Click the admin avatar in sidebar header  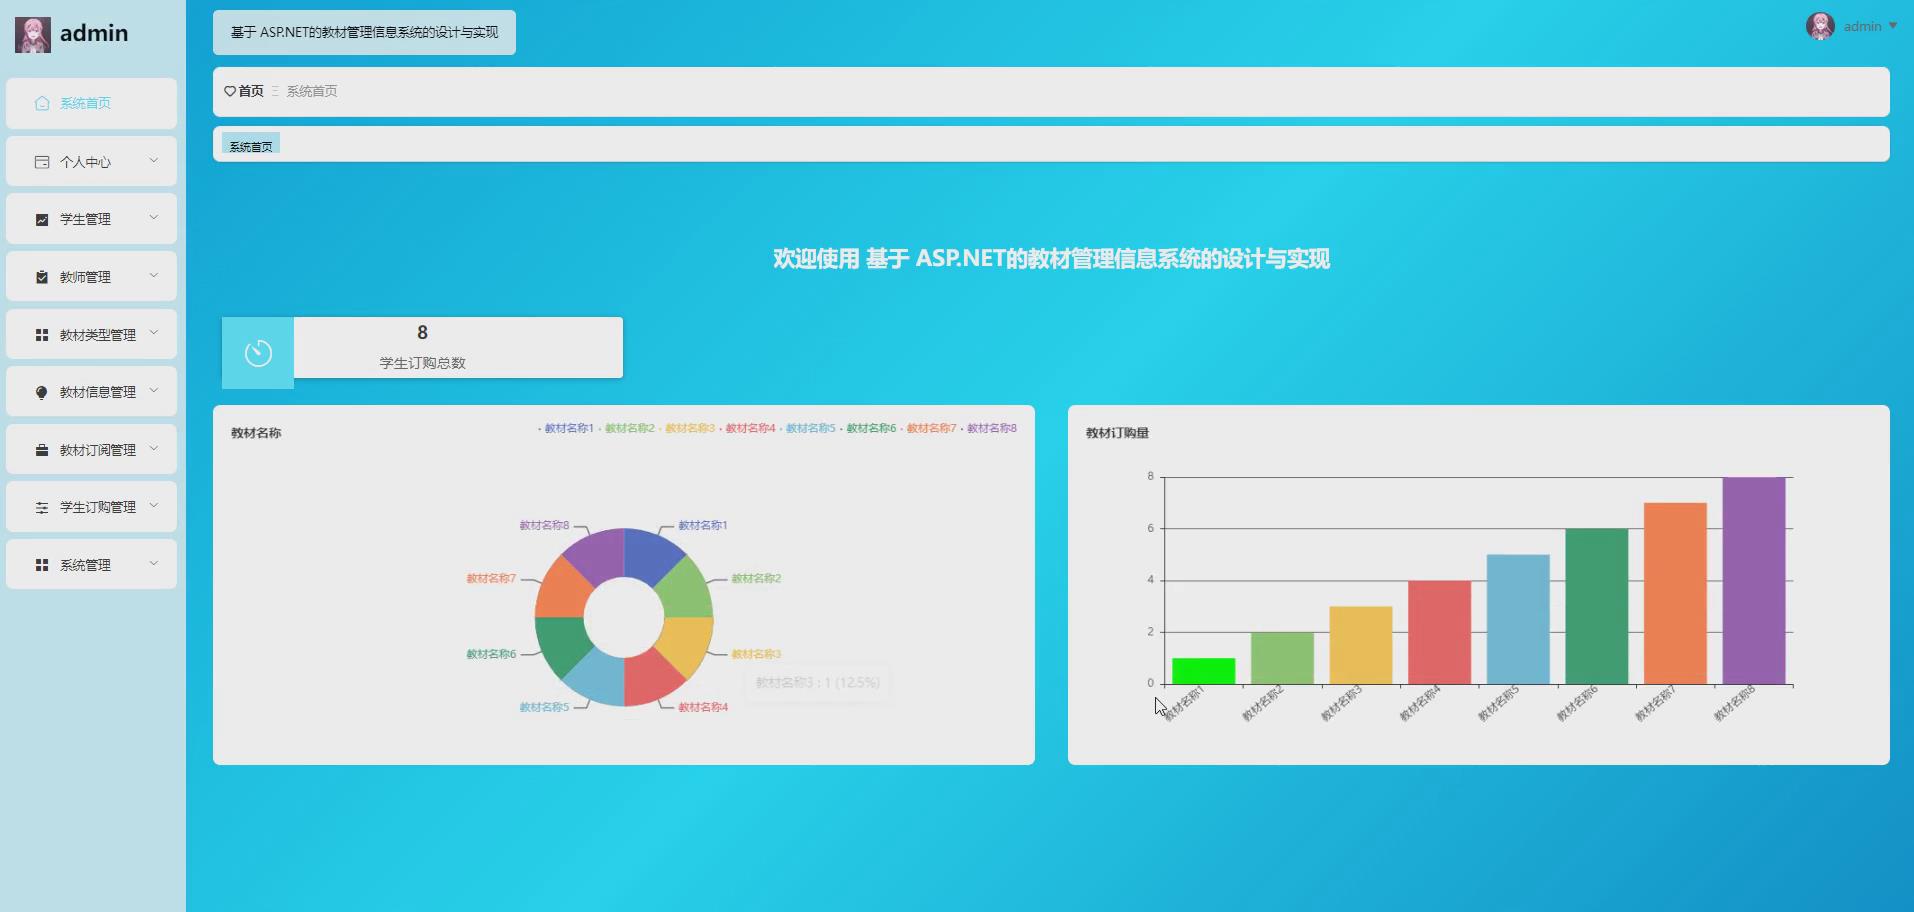32,34
